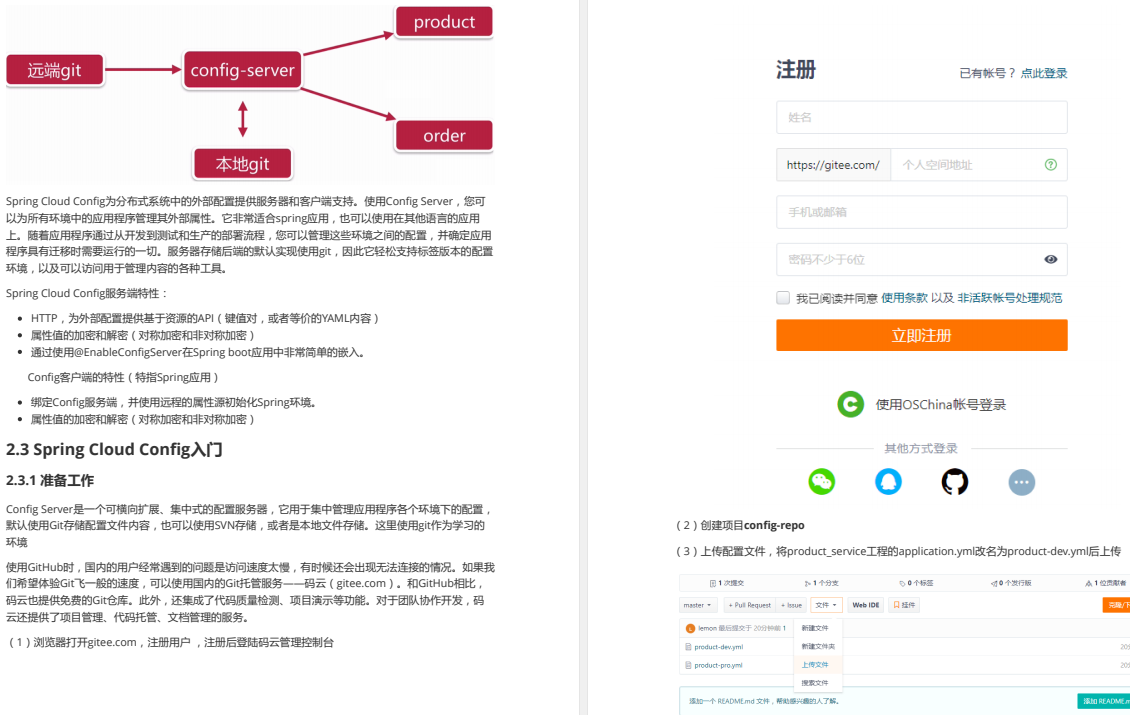This screenshot has width=1130, height=715.
Task: Click the contributors icon showing 1位贡献者
Action: click(1089, 582)
